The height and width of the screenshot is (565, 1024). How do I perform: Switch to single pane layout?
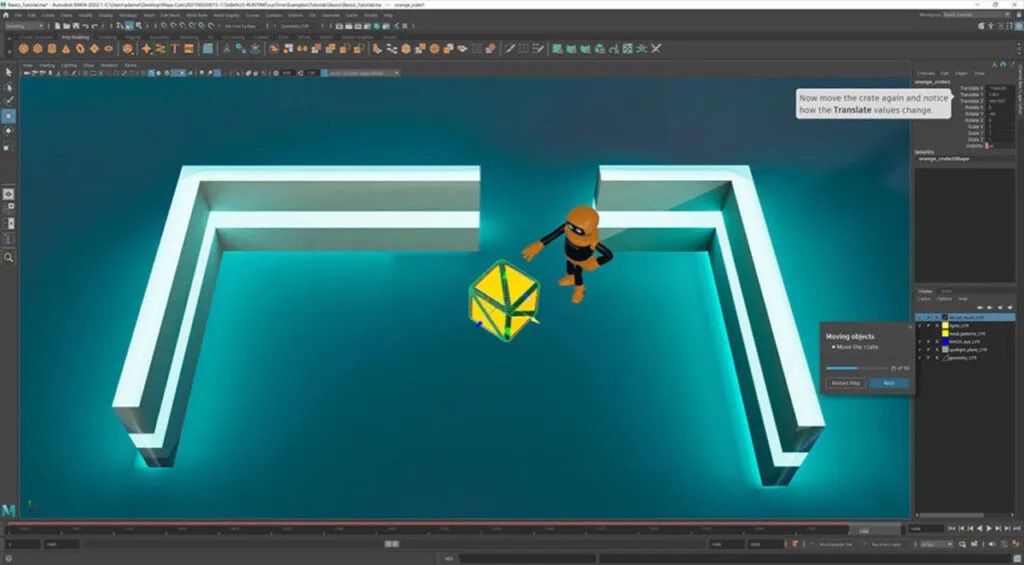pyautogui.click(x=8, y=194)
